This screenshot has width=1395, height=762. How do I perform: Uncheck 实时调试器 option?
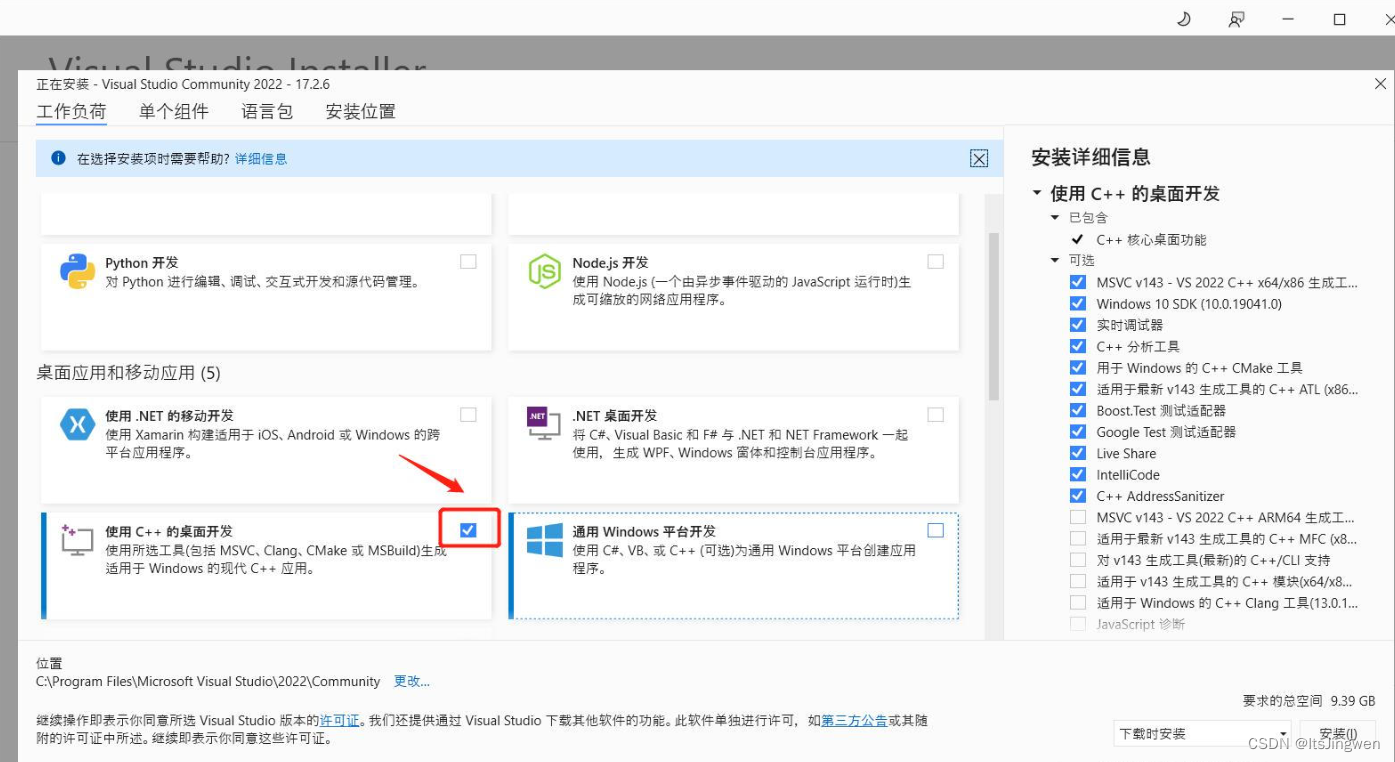[1077, 325]
